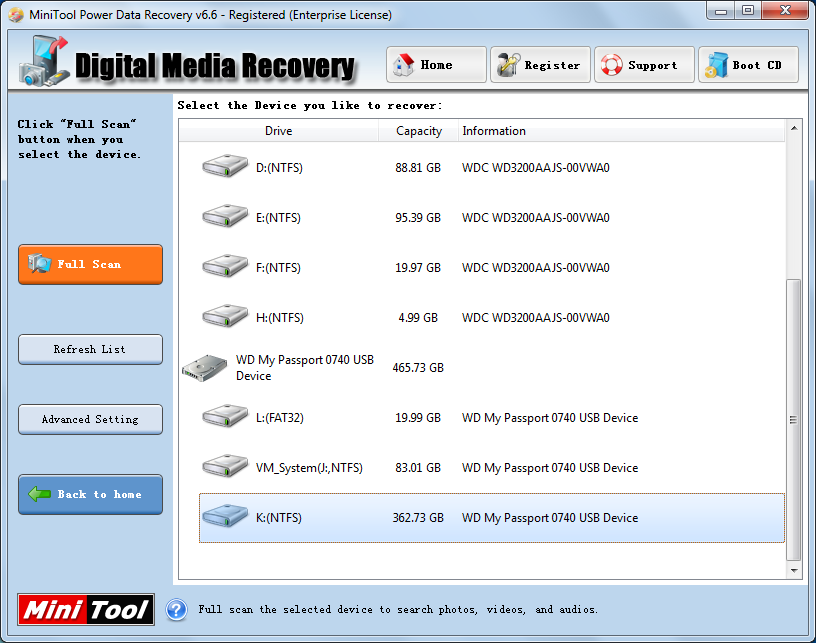Click the app icon in the title bar

coord(16,15)
